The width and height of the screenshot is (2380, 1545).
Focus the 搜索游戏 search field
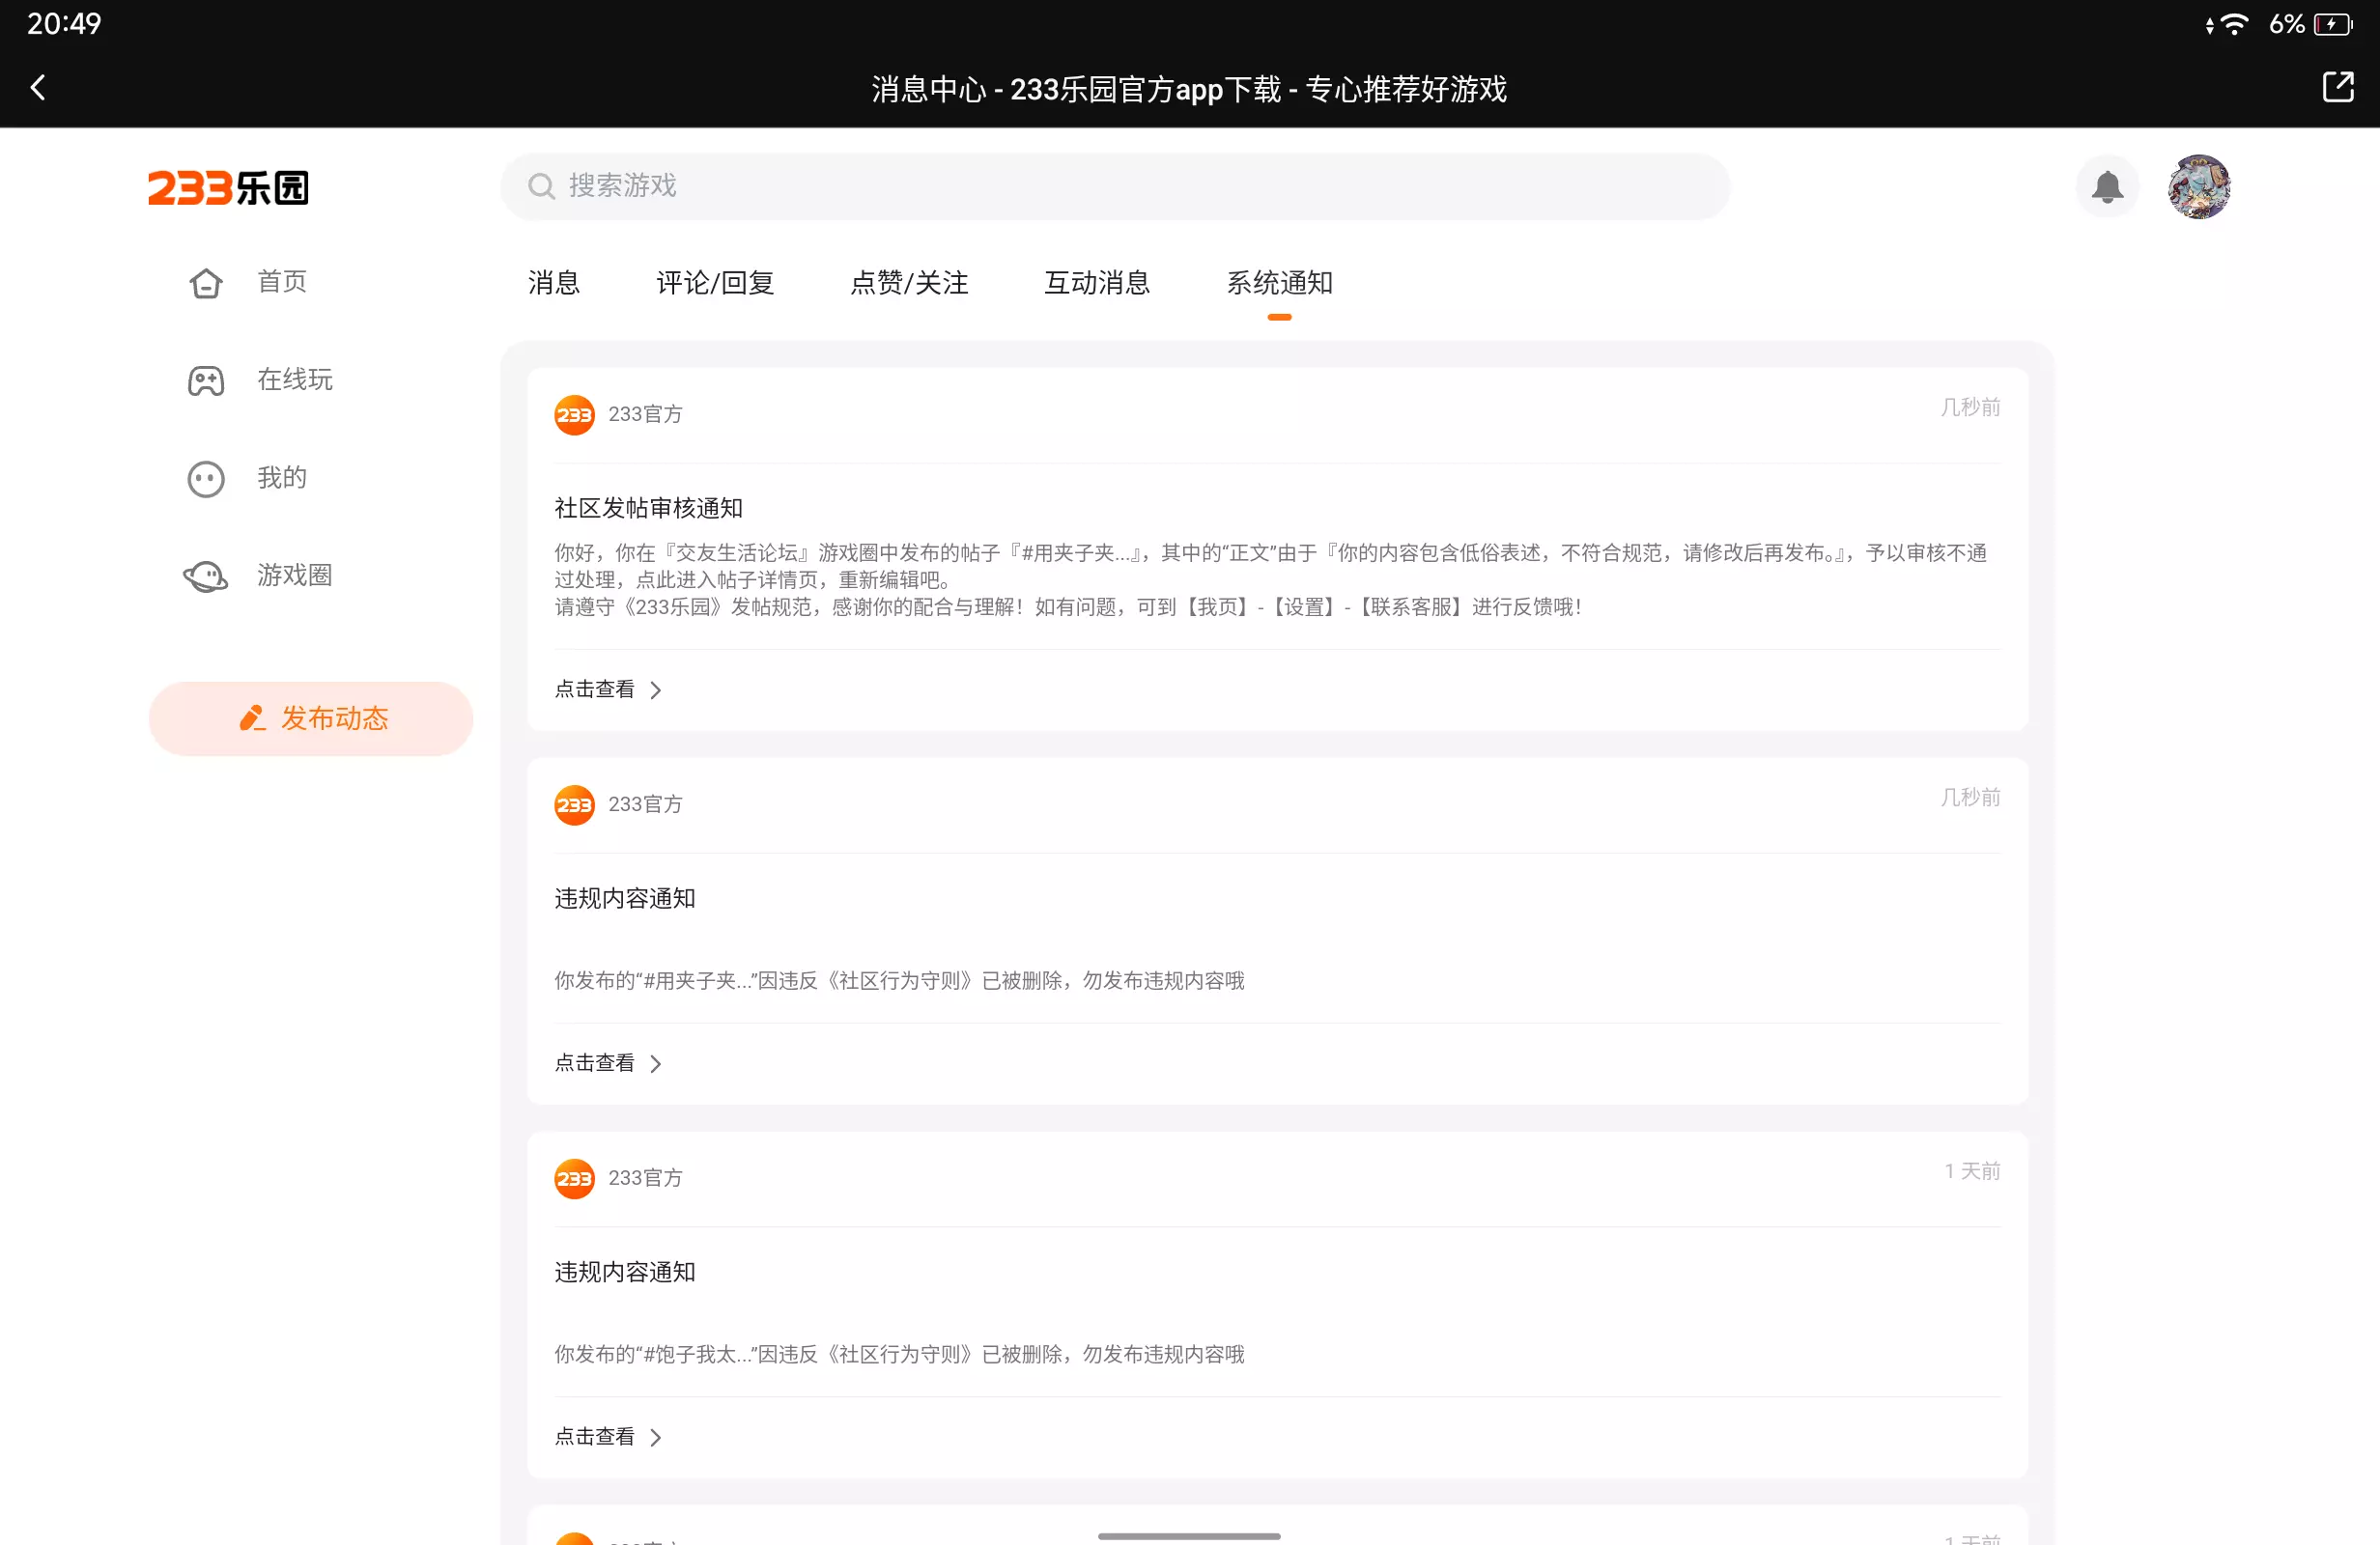(x=1114, y=187)
